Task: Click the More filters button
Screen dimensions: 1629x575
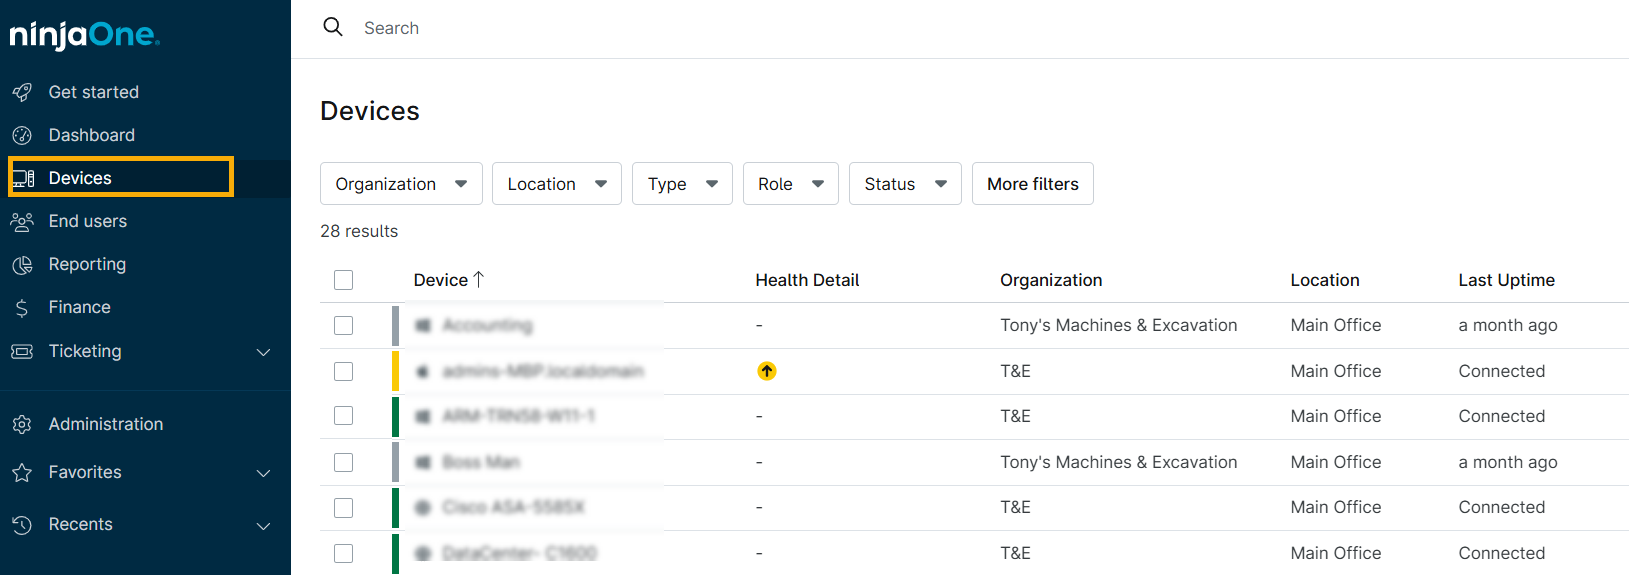Action: pos(1032,184)
